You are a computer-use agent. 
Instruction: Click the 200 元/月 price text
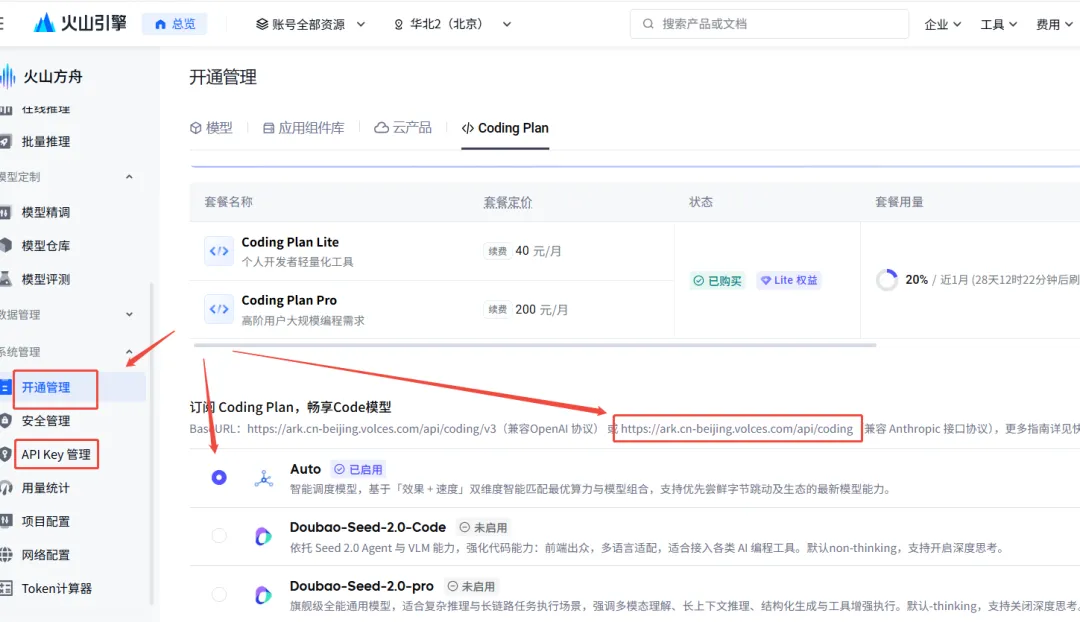coord(541,310)
